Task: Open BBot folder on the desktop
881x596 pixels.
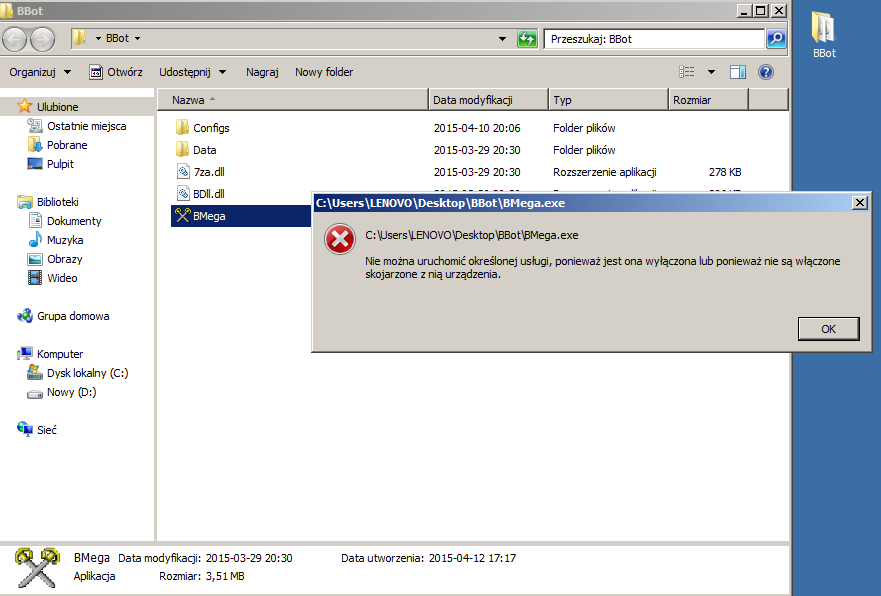Action: coord(824,33)
